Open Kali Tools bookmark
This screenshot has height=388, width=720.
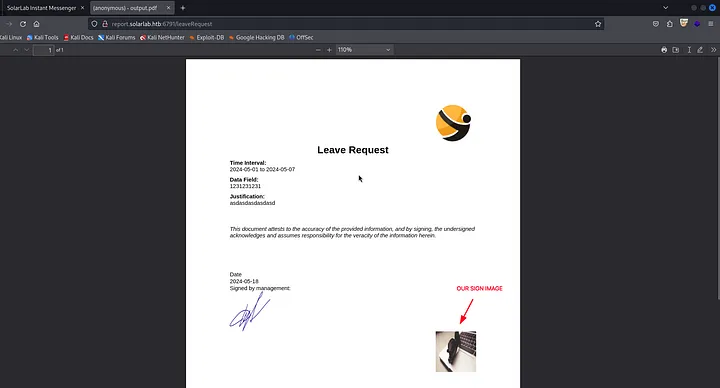click(x=43, y=38)
